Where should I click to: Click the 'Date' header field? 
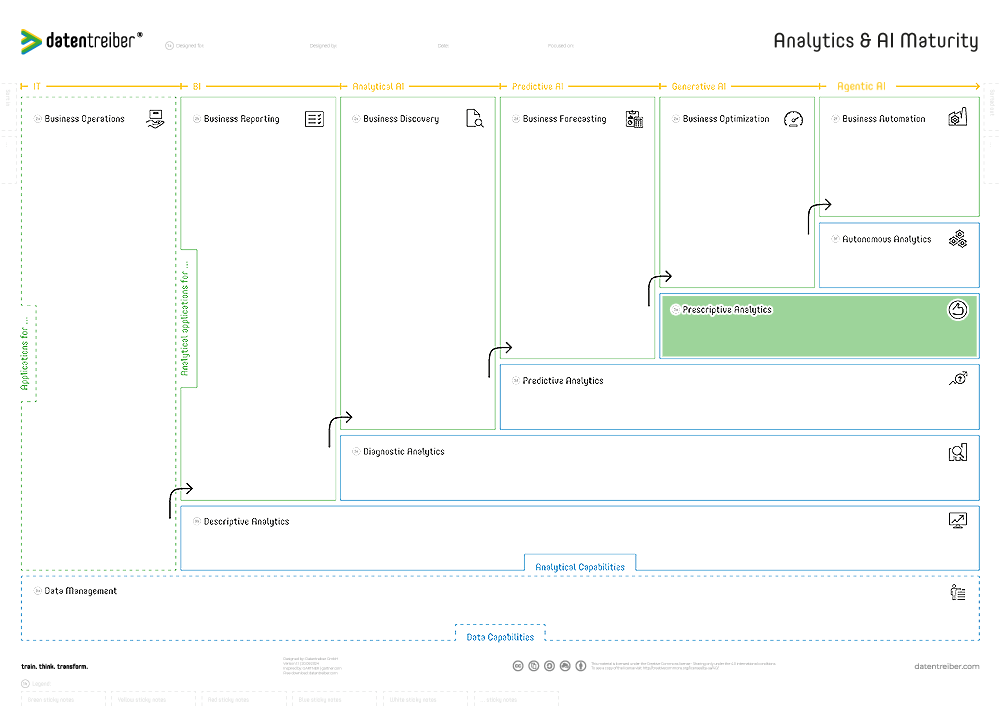point(443,46)
